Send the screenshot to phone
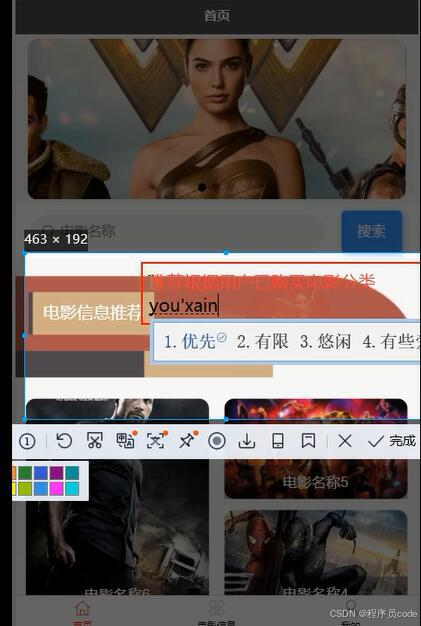This screenshot has height=626, width=421. coord(278,441)
